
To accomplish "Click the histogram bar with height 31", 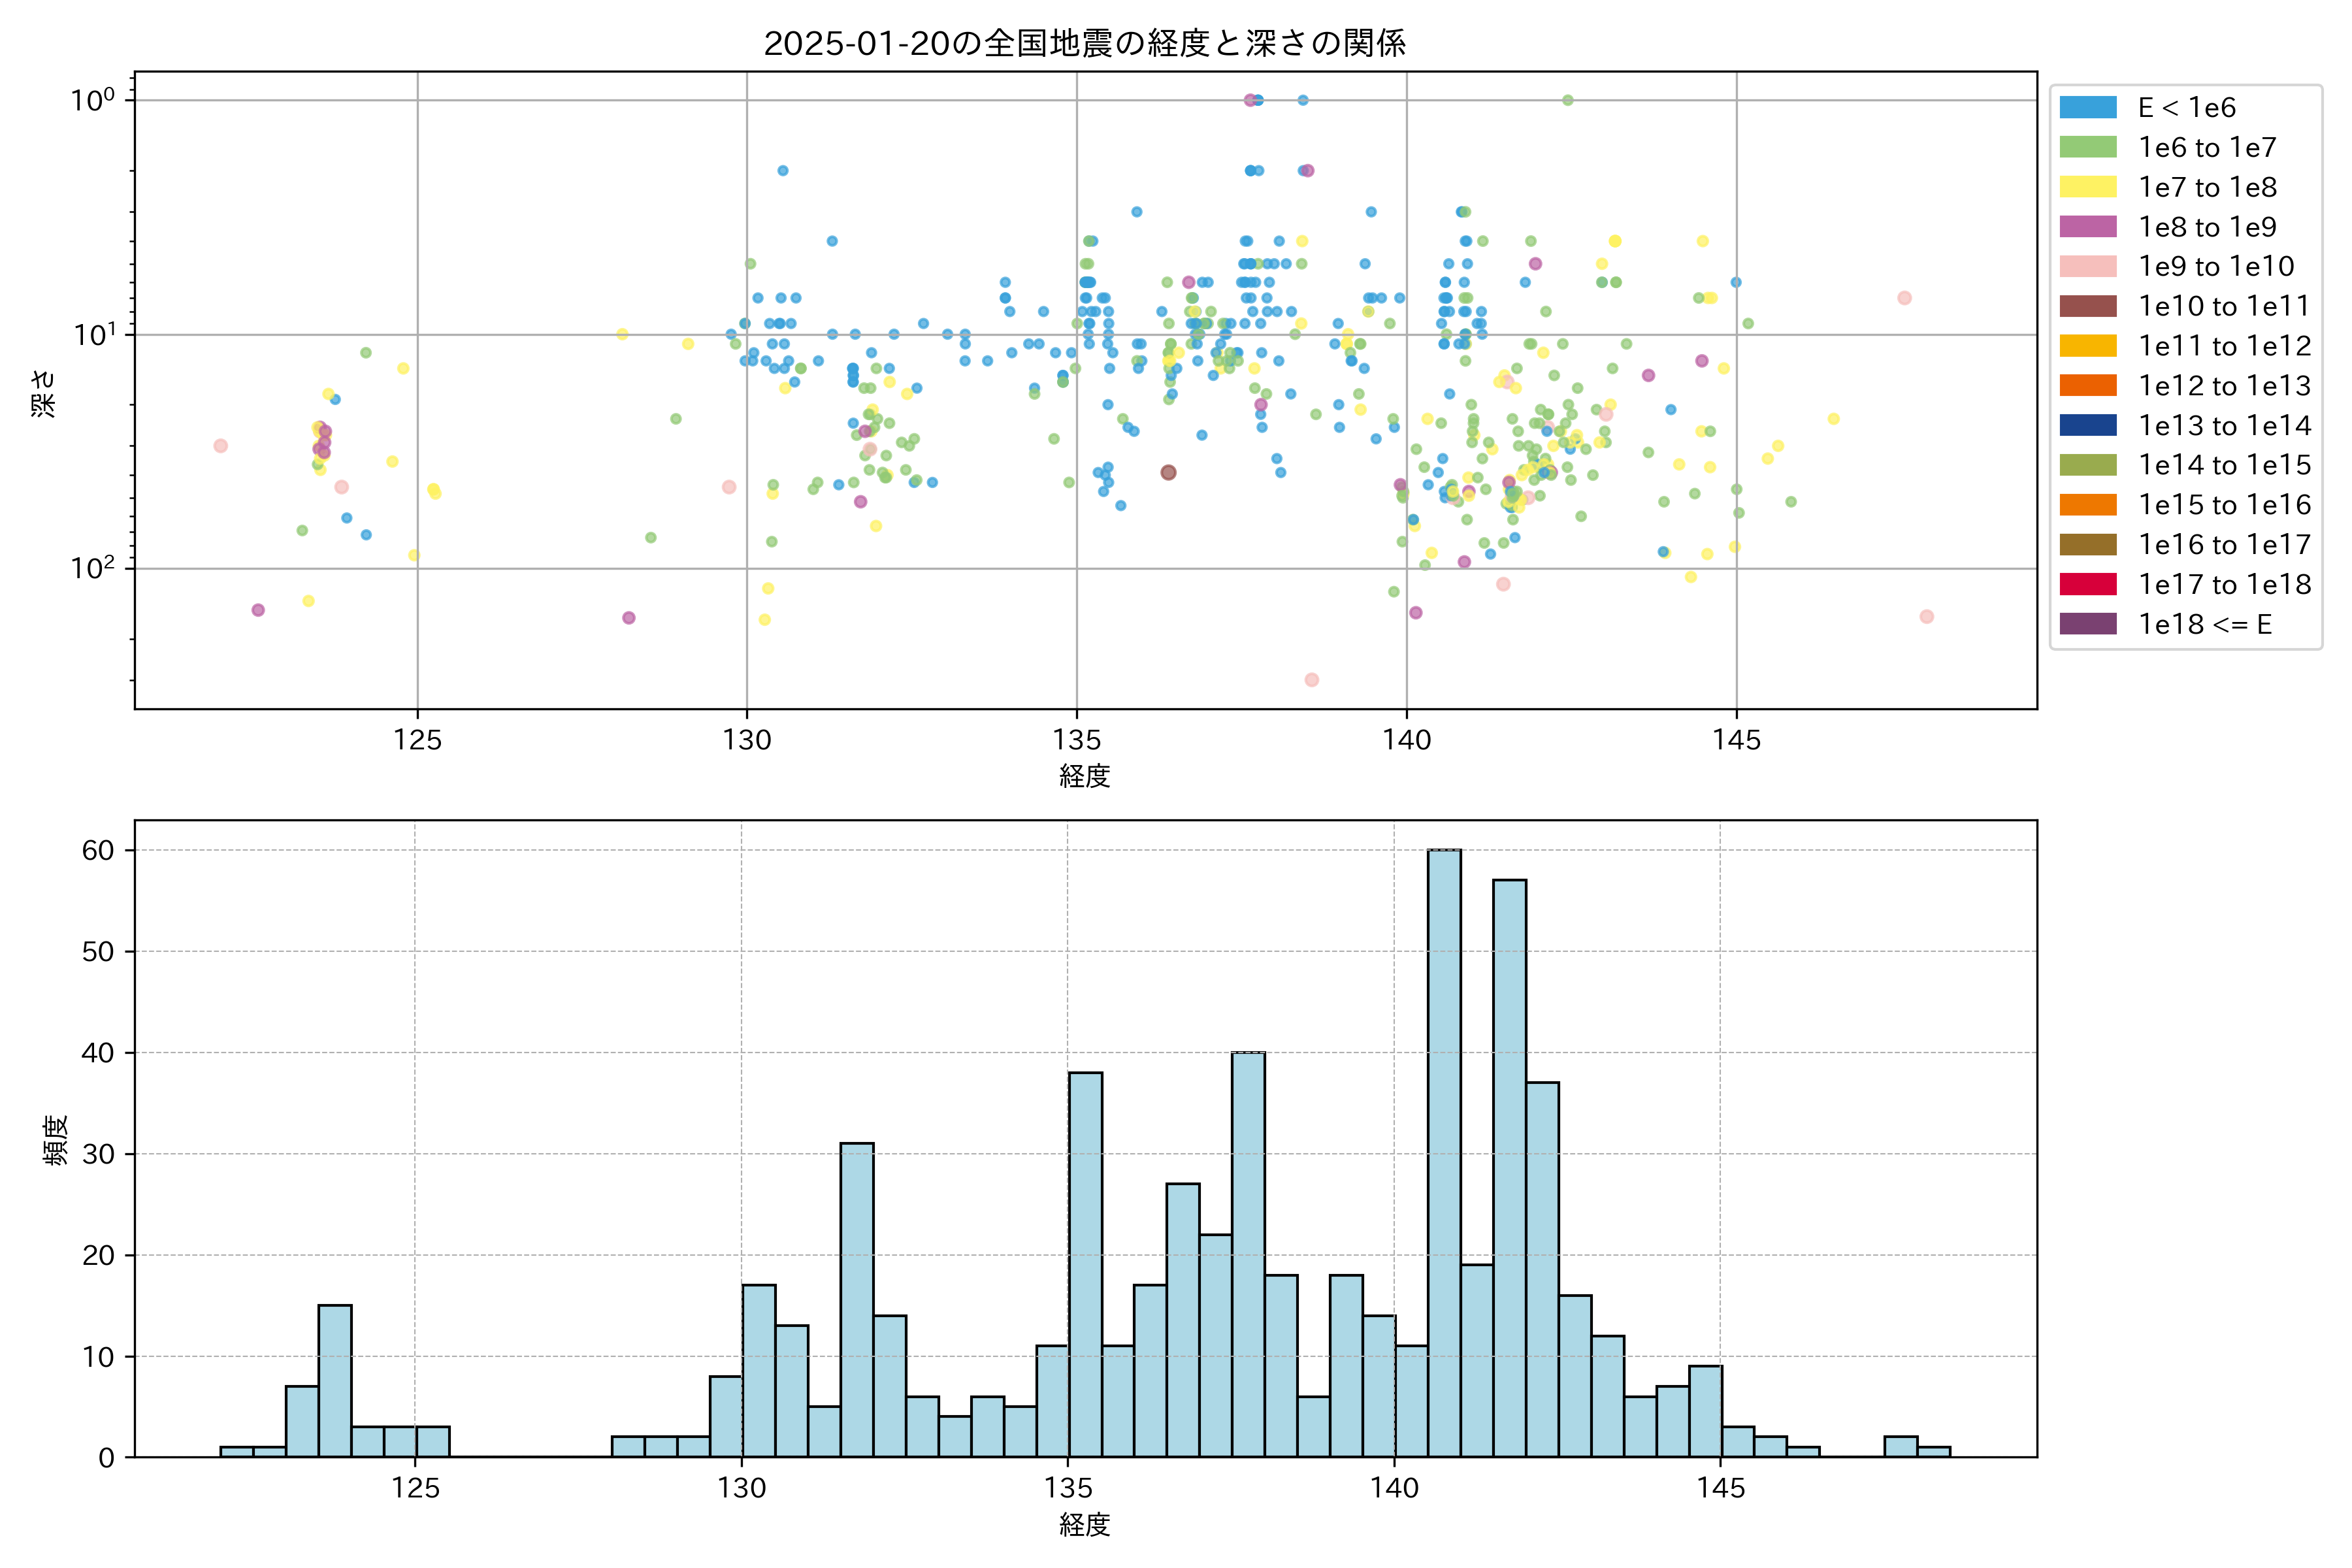I will point(857,1300).
